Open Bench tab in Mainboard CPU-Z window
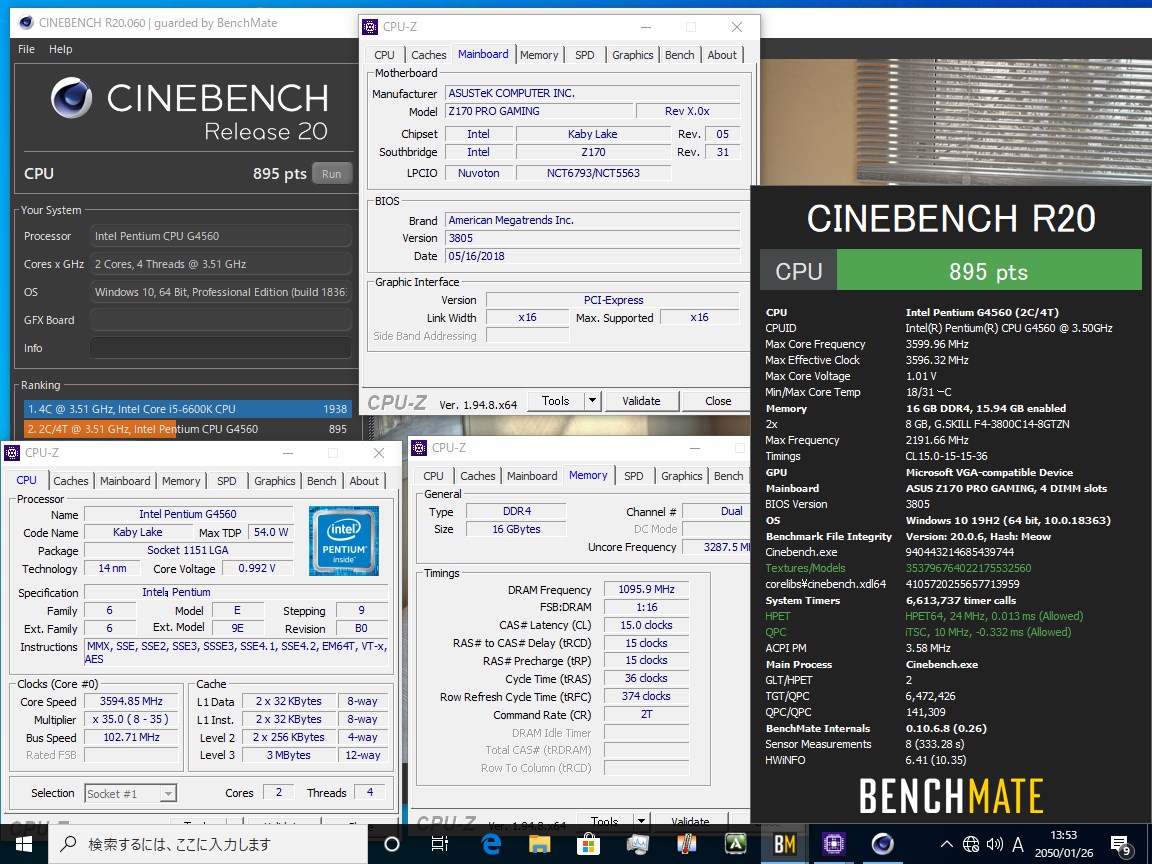The image size is (1152, 864). coord(680,55)
